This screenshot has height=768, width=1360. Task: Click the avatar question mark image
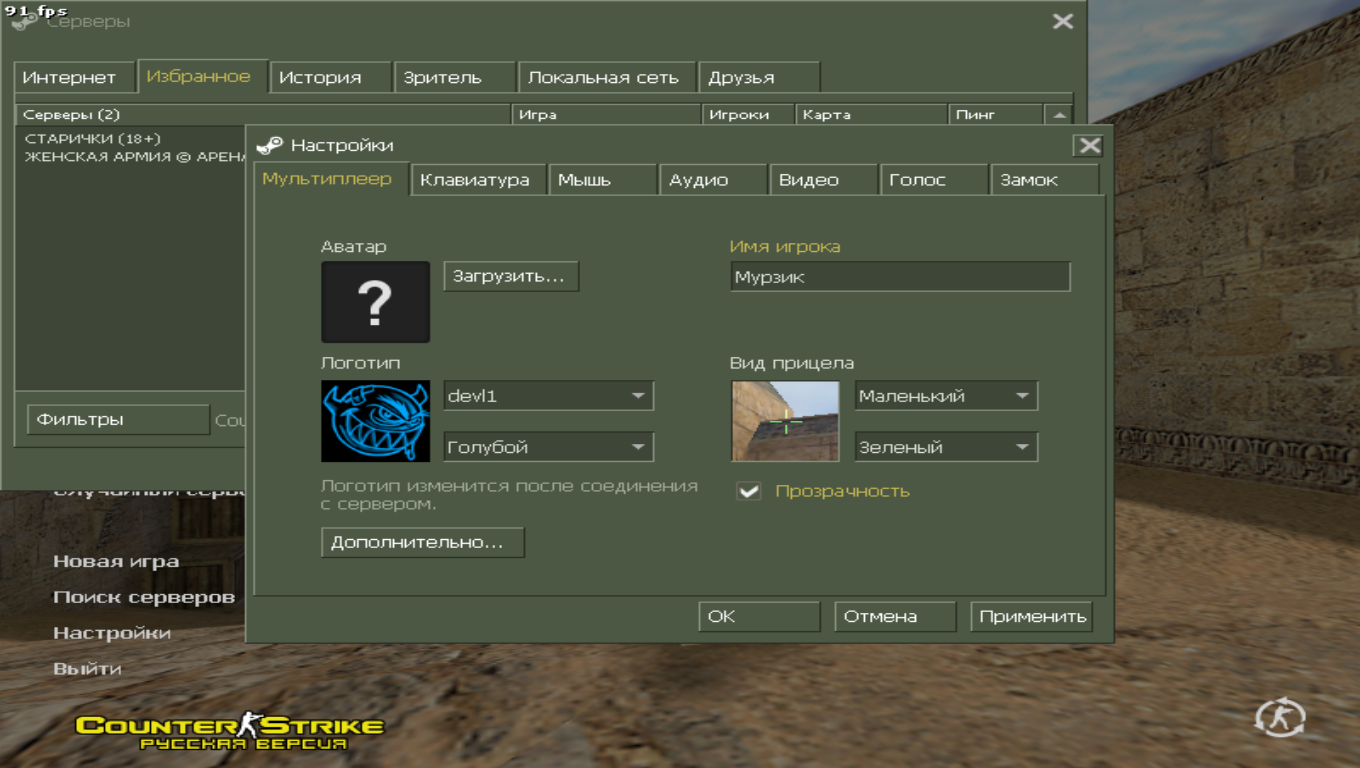tap(375, 302)
